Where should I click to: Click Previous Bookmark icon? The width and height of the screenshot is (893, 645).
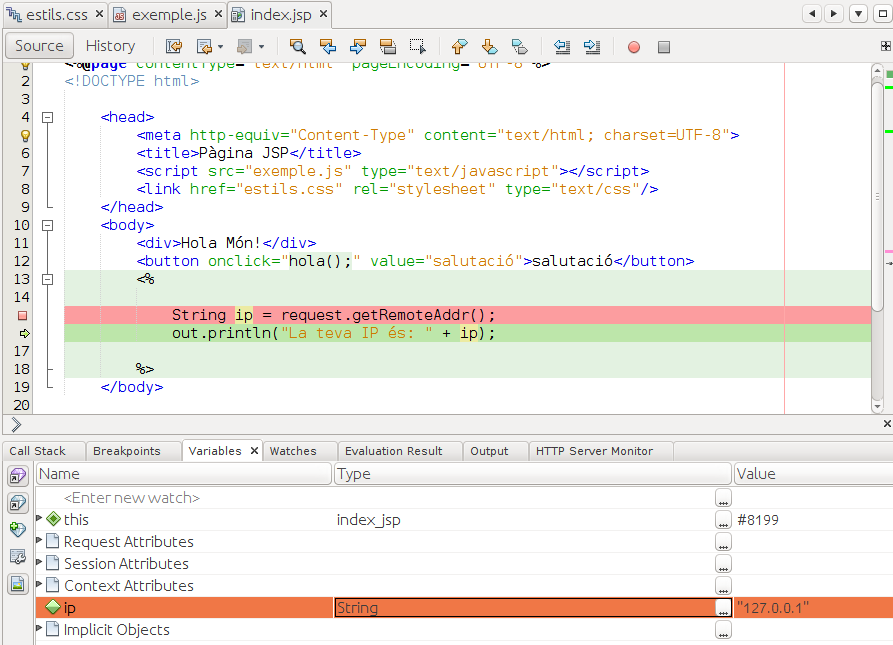click(x=459, y=47)
